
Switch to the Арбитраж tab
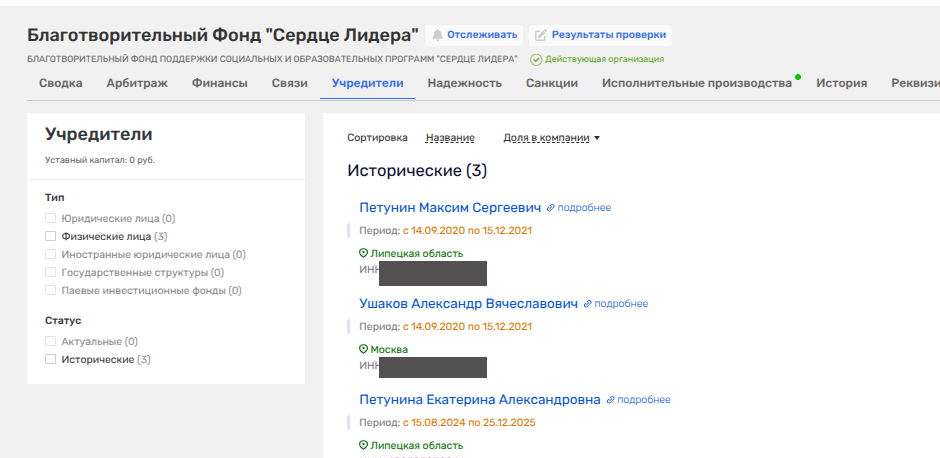[x=137, y=83]
